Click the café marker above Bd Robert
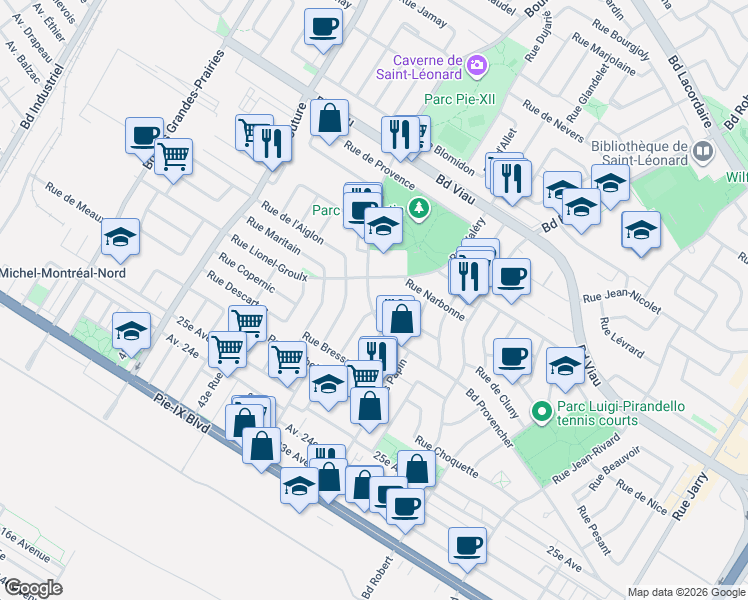The image size is (748, 600). coord(405,509)
